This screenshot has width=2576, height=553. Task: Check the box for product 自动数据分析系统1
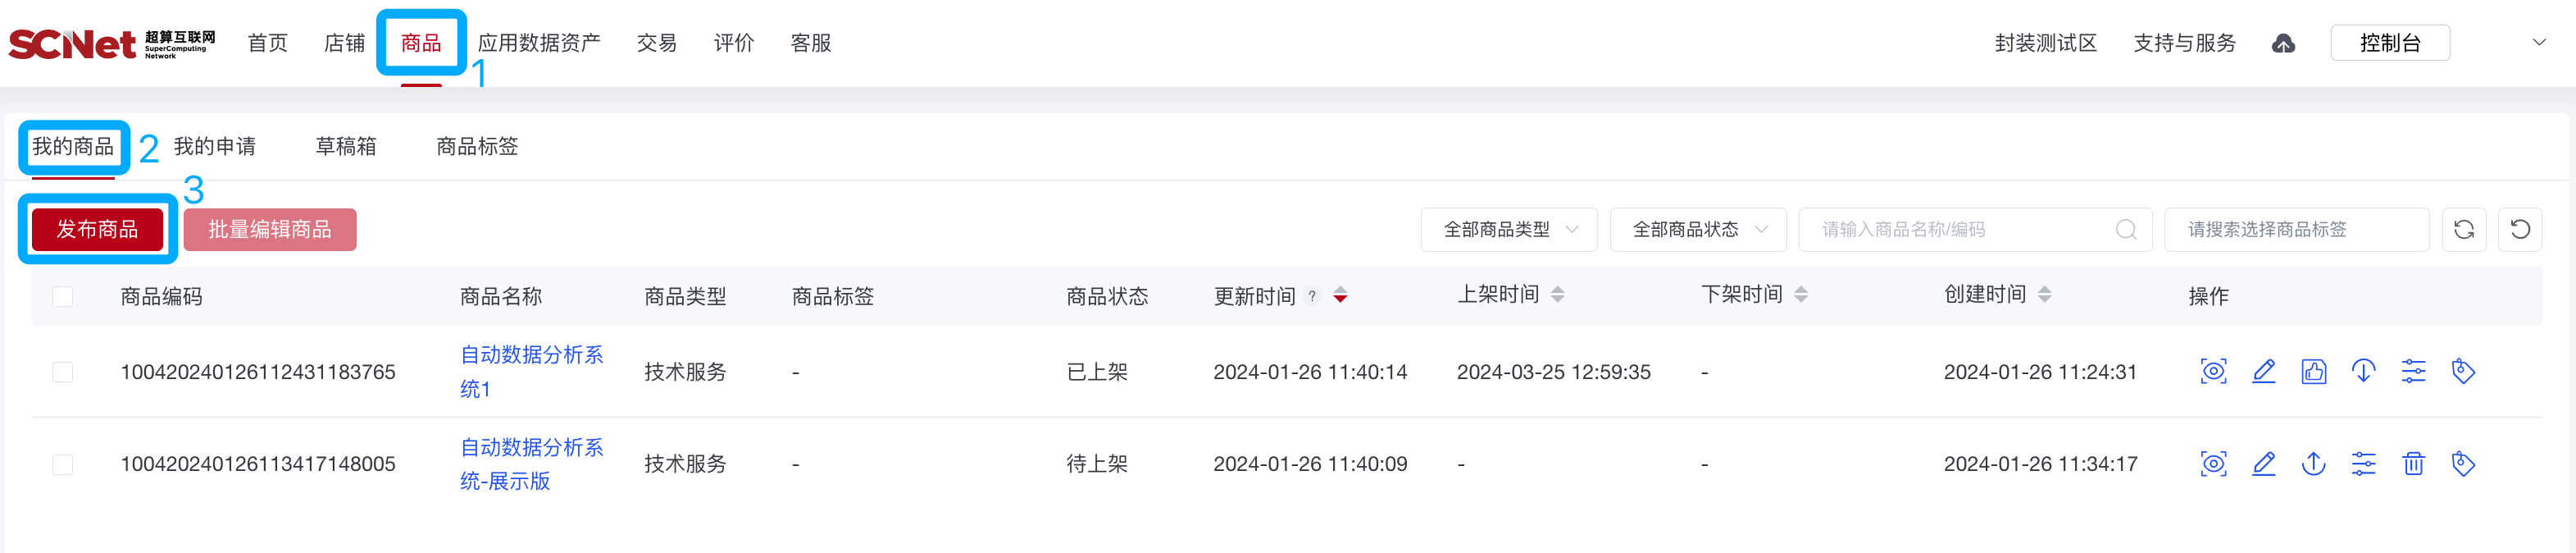click(63, 372)
